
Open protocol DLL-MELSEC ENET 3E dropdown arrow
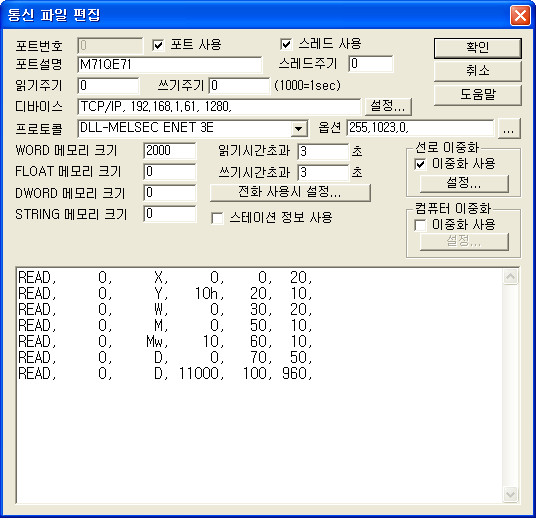coord(298,129)
